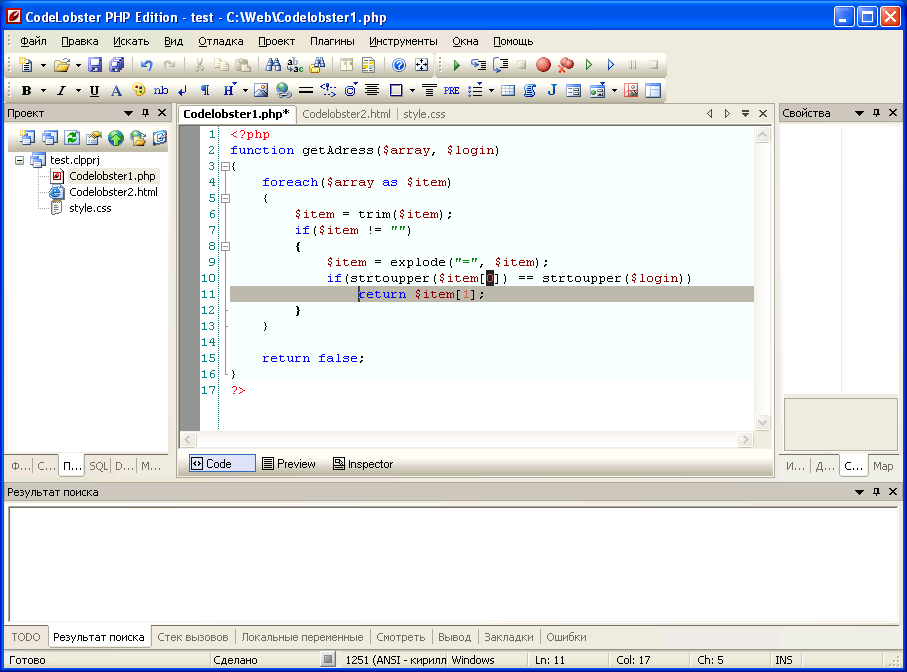907x672 pixels.
Task: Open the Плагины menu
Action: pos(332,42)
